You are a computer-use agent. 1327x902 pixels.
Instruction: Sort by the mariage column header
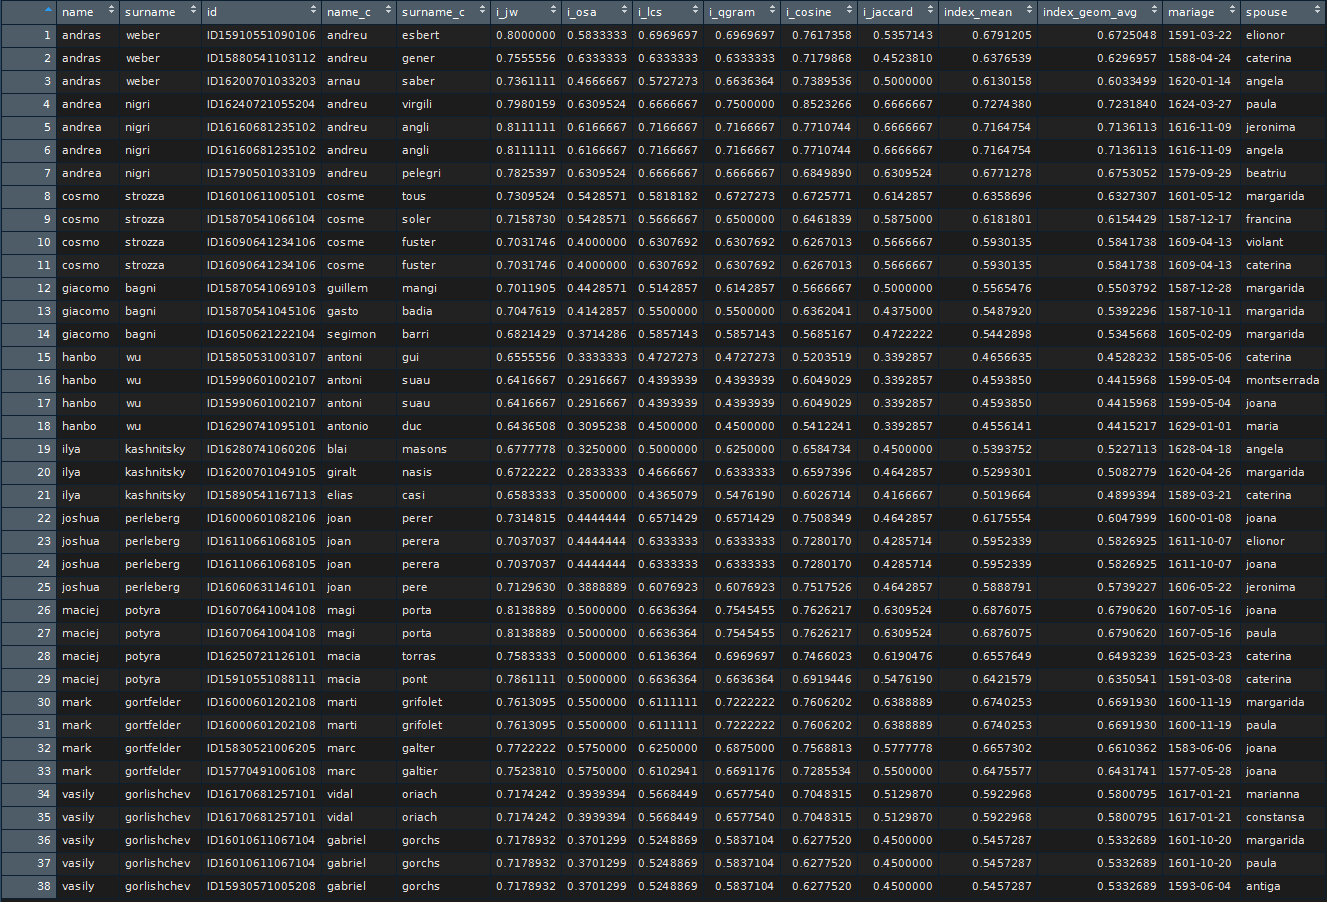(1201, 12)
